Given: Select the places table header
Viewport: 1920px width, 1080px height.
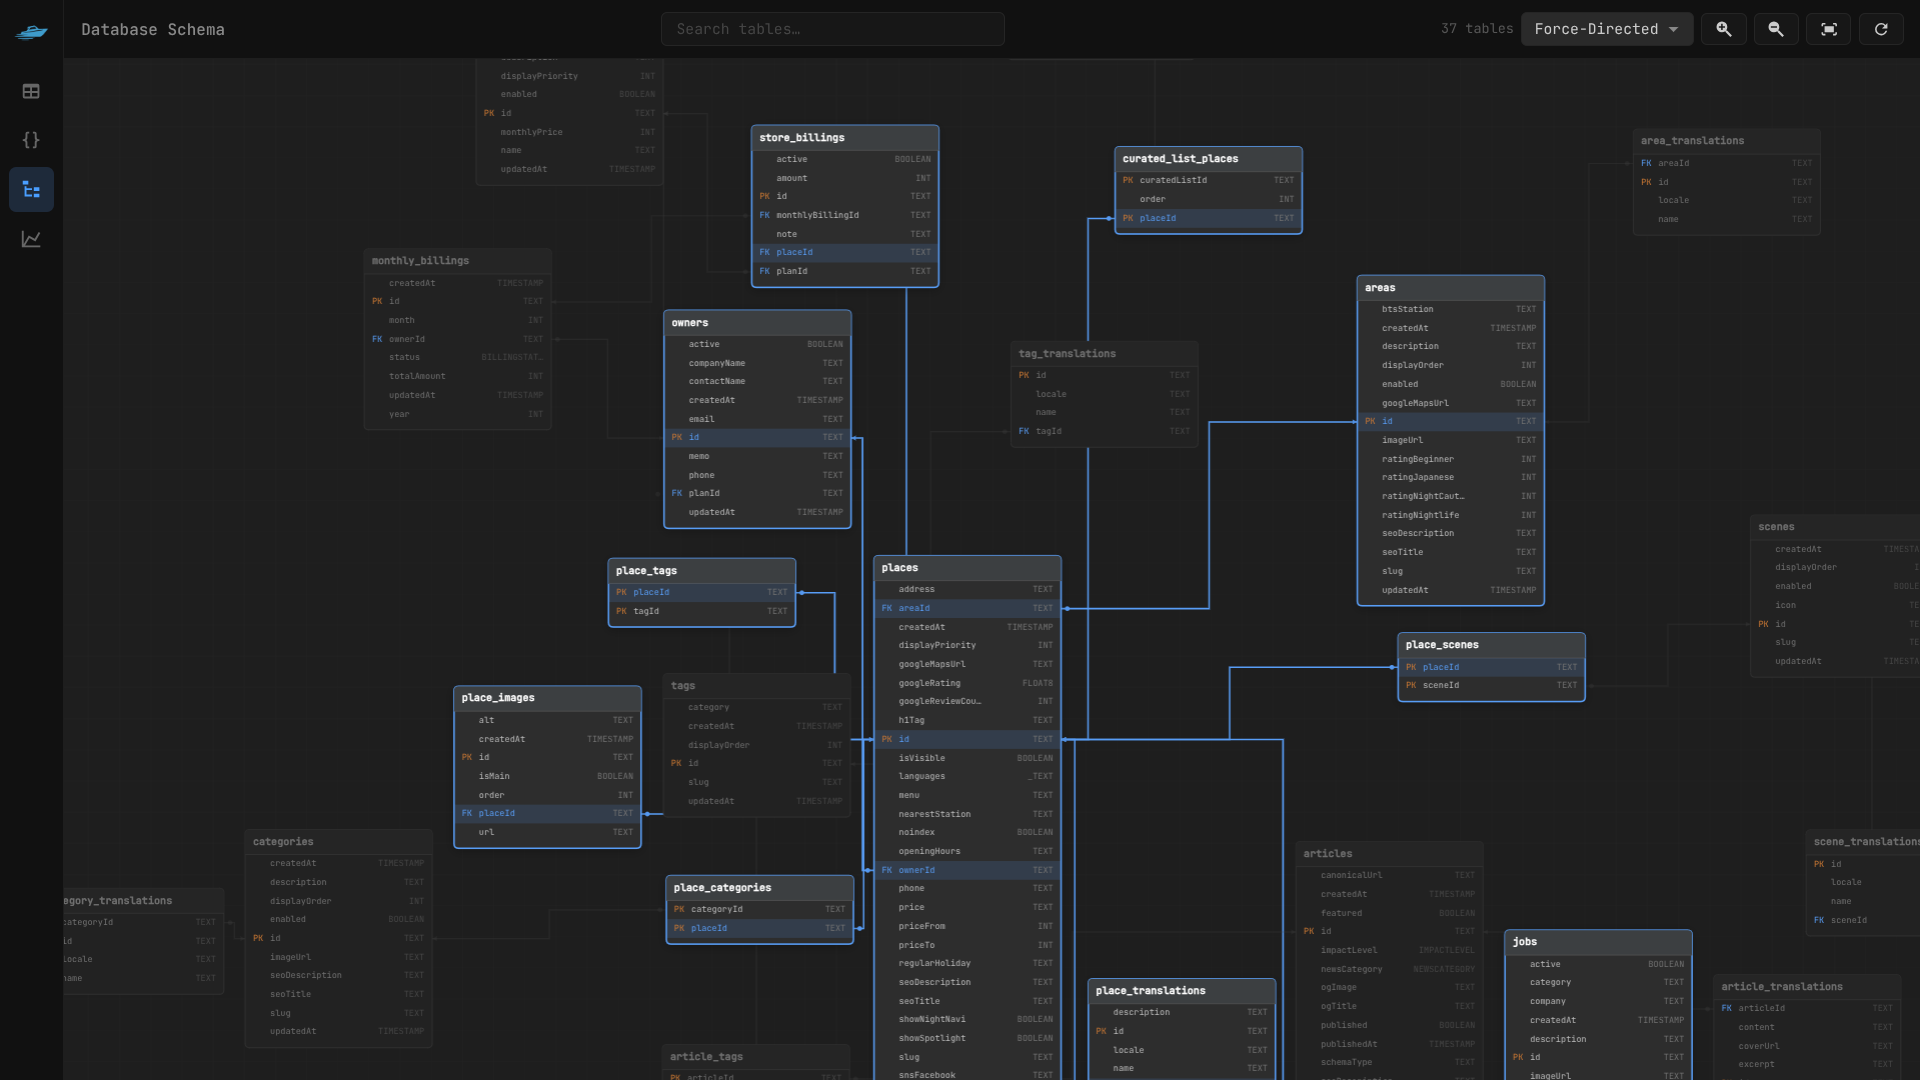Looking at the screenshot, I should 967,568.
